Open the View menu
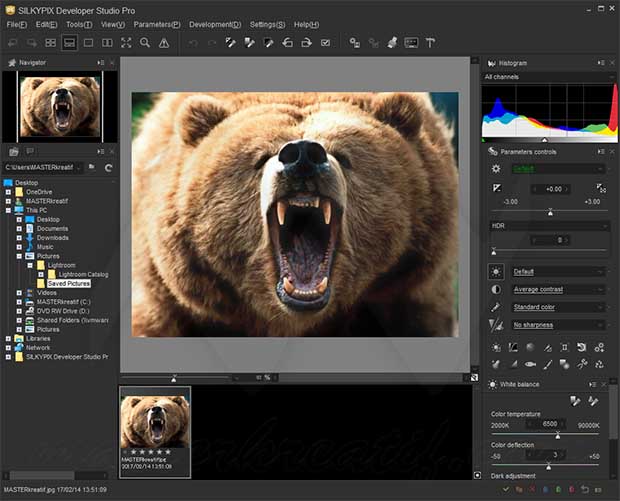 pos(113,25)
